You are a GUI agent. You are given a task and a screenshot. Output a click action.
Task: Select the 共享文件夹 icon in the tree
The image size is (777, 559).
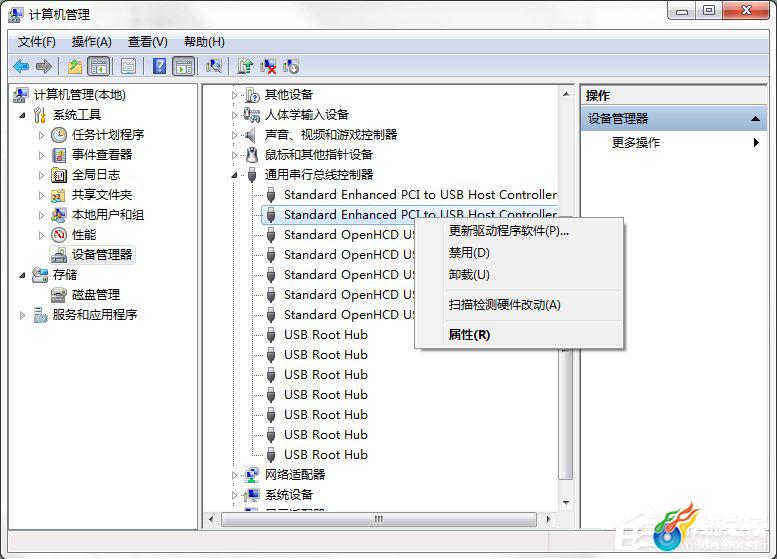[59, 195]
